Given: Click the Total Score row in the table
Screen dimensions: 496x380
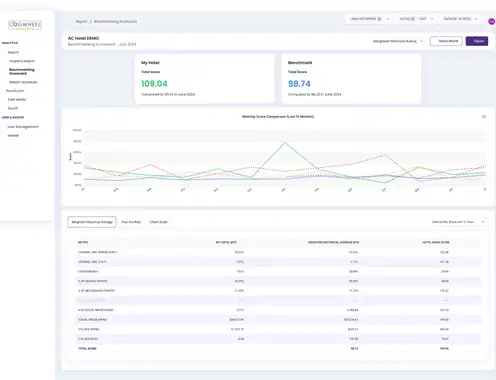Looking at the screenshot, I should (x=278, y=348).
